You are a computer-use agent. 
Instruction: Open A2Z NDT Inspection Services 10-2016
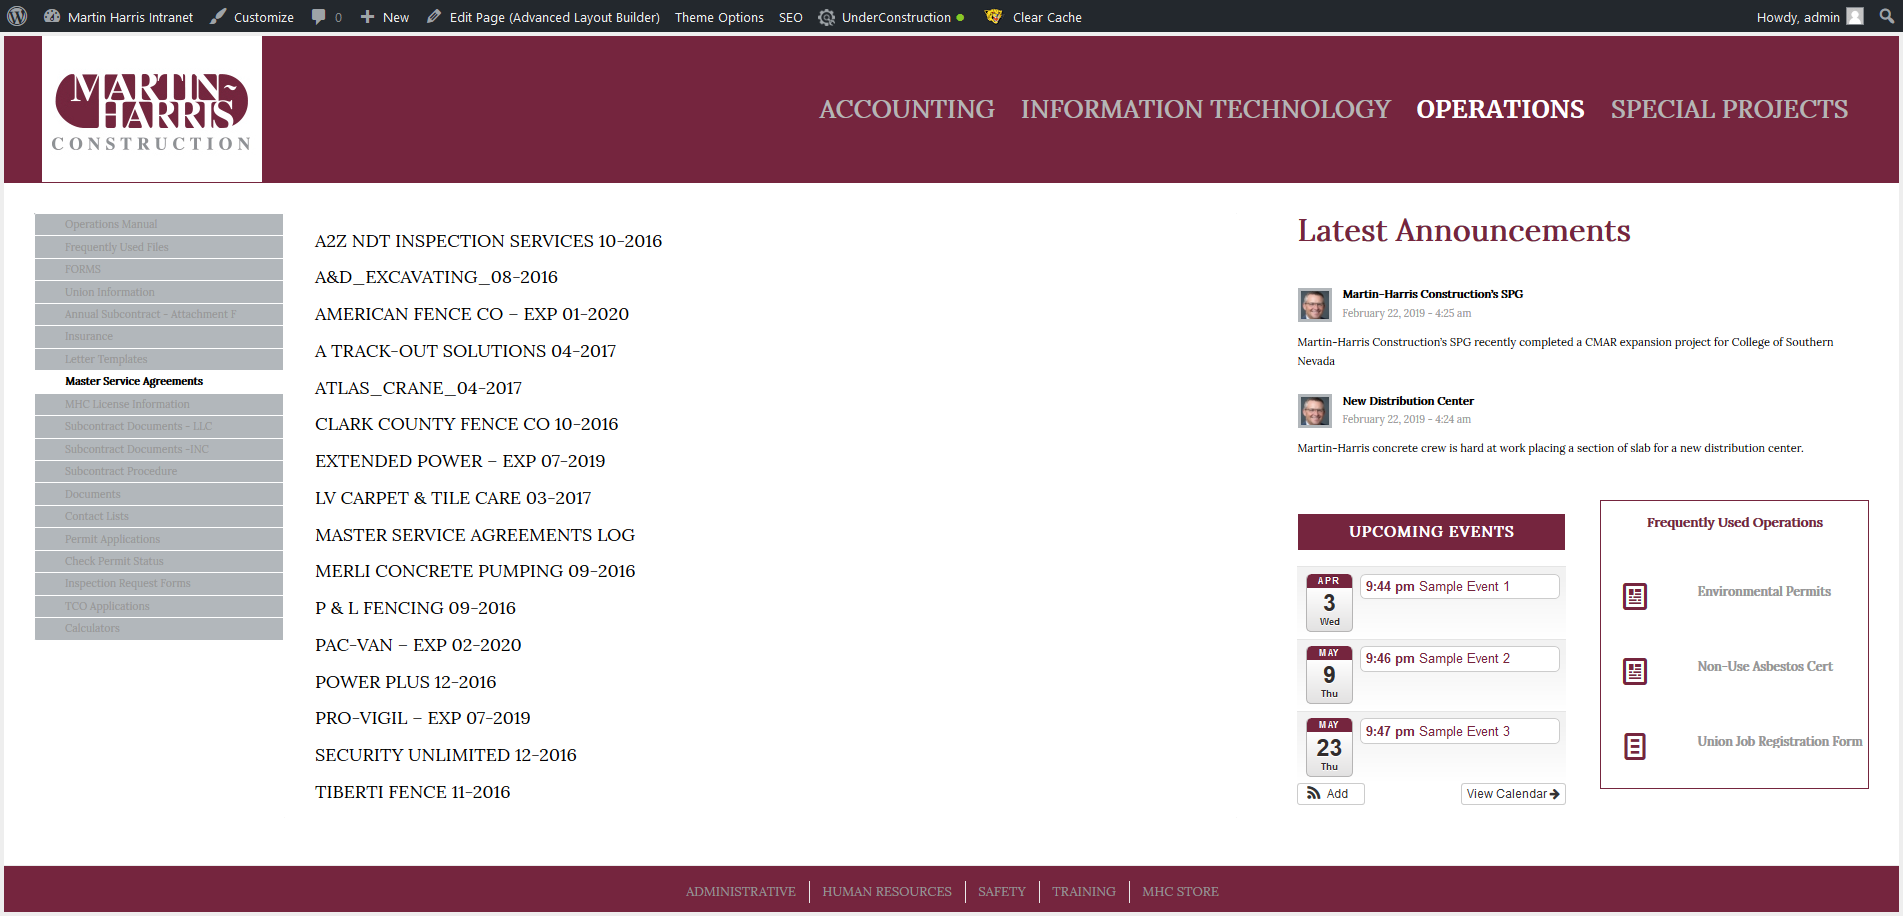coord(488,241)
